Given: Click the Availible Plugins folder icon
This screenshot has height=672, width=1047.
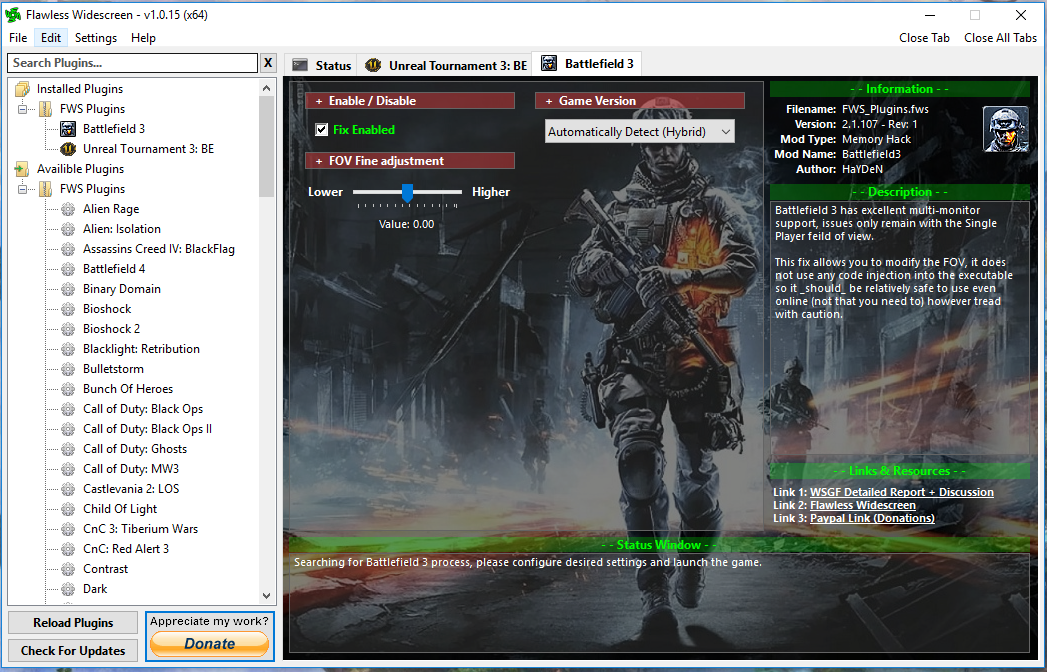Looking at the screenshot, I should click(x=22, y=169).
